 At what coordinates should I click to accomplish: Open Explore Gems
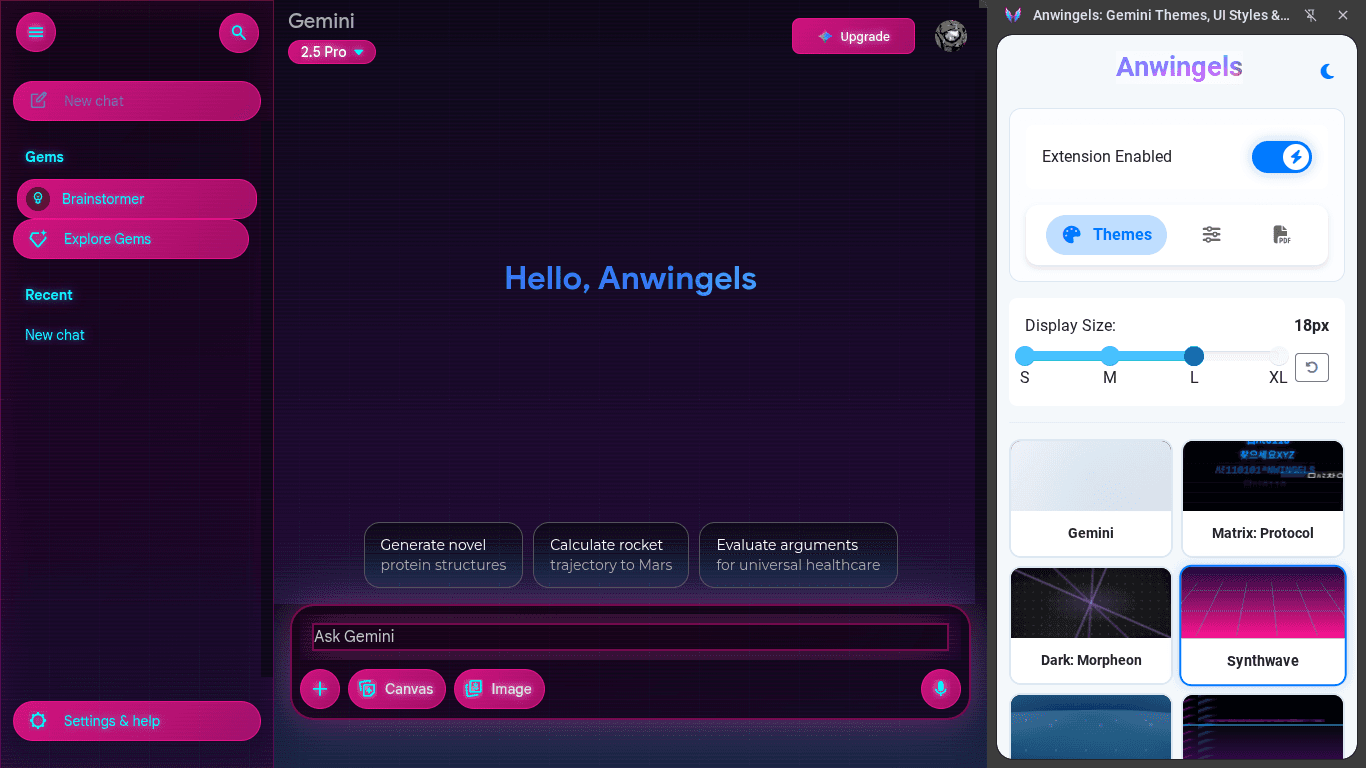(x=131, y=239)
